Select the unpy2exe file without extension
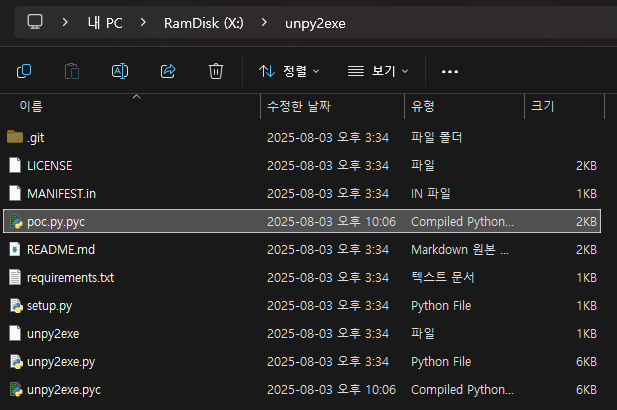This screenshot has height=410, width=617. click(53, 334)
